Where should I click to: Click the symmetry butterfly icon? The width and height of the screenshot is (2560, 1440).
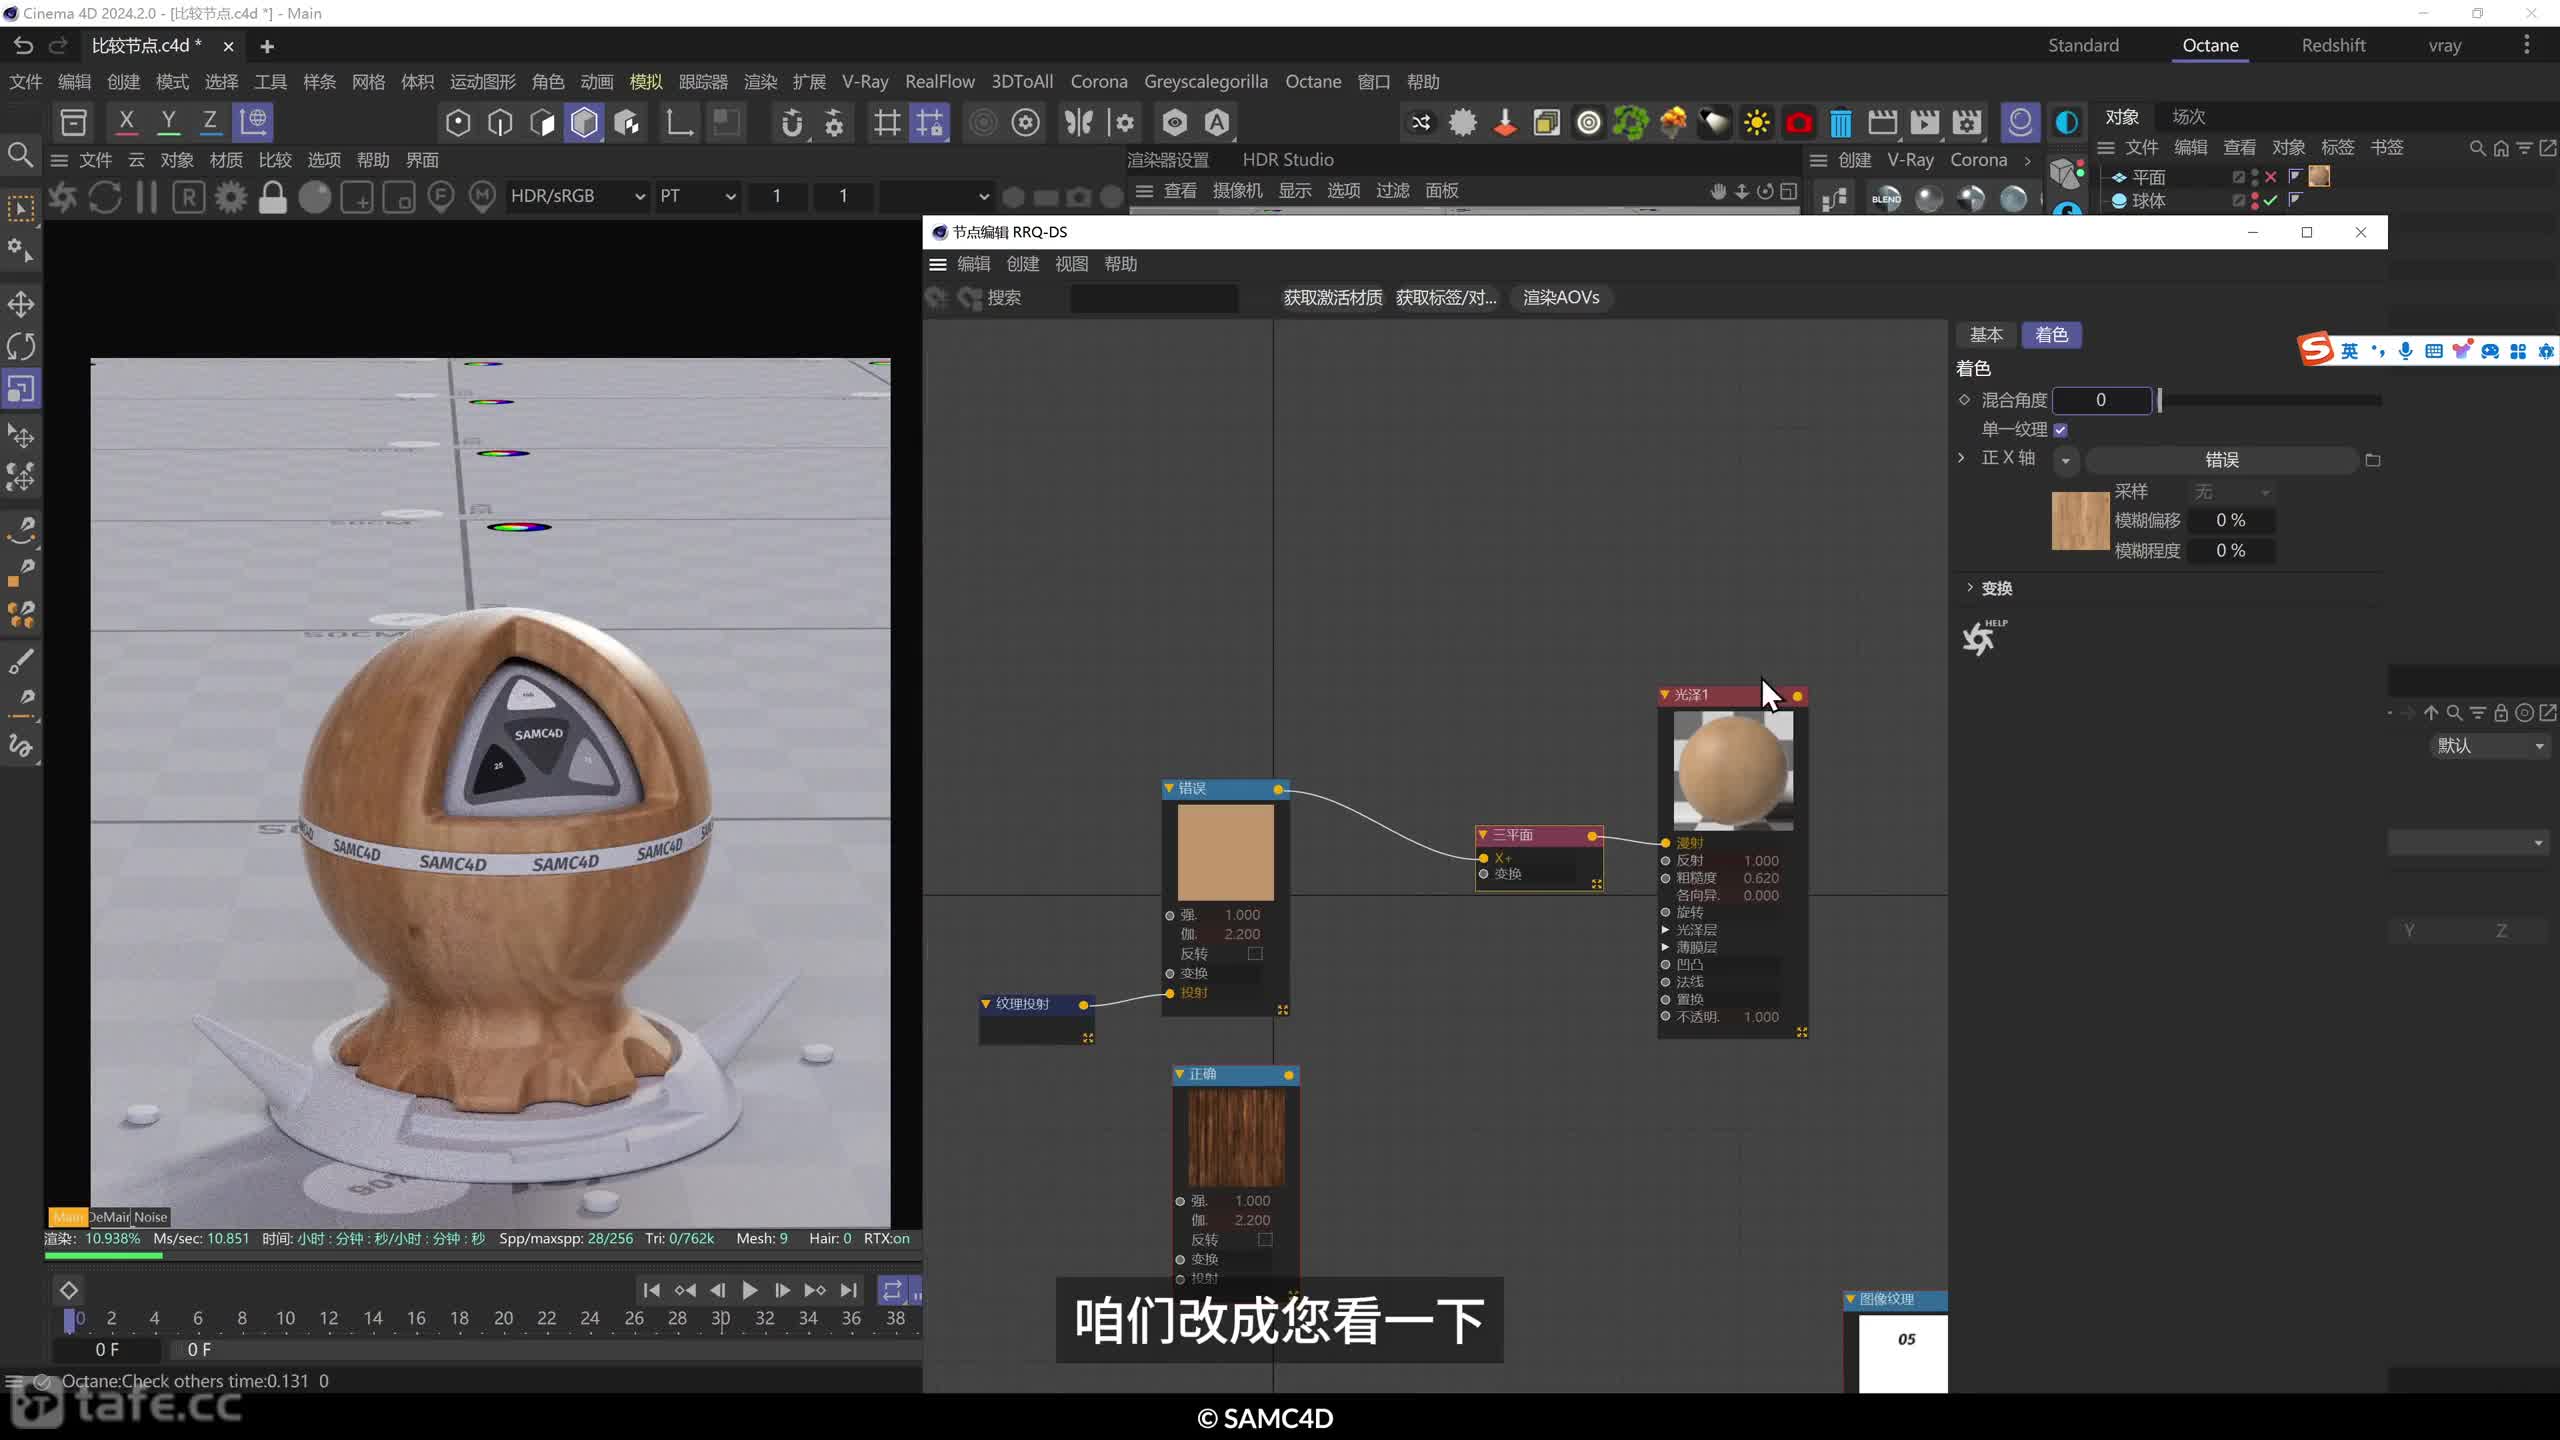click(x=1079, y=123)
